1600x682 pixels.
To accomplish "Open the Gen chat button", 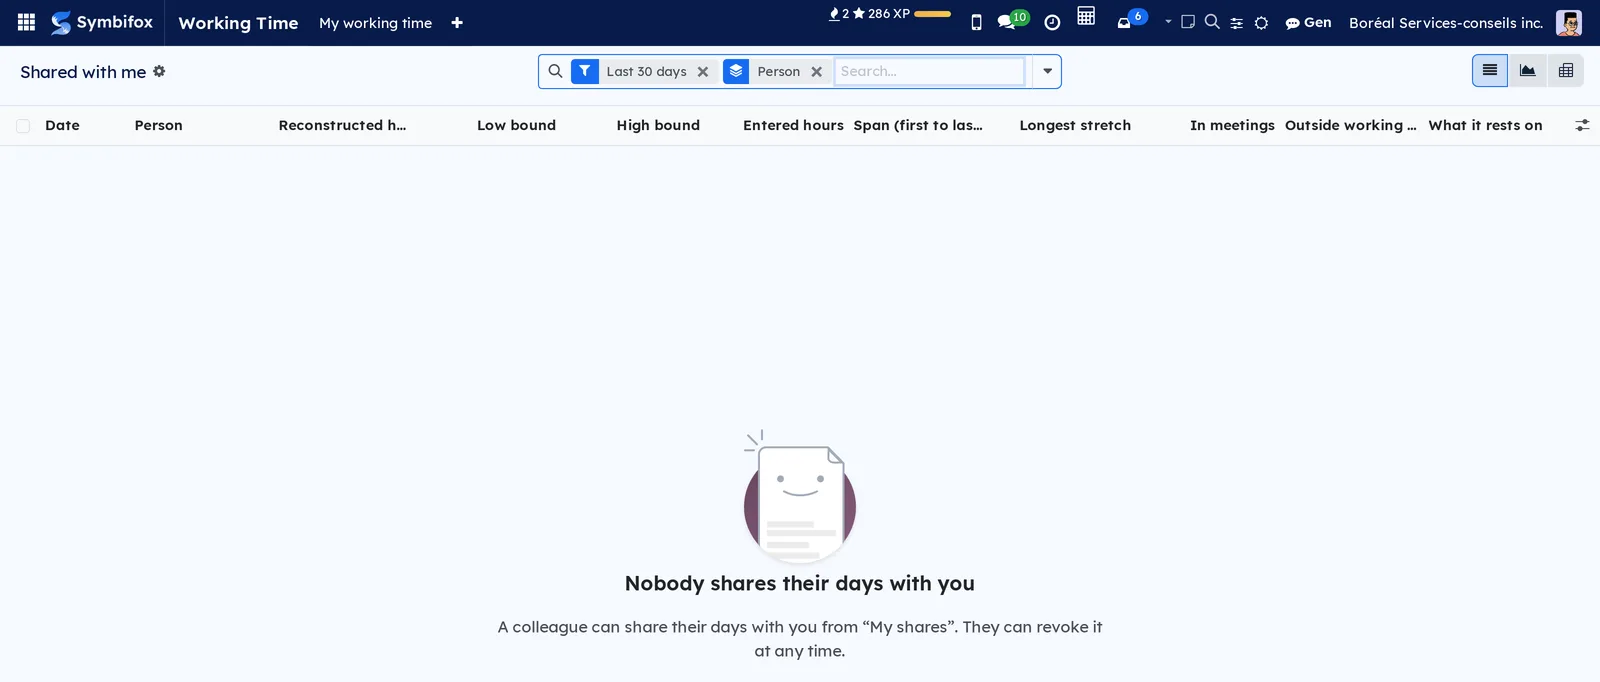I will pos(1308,22).
